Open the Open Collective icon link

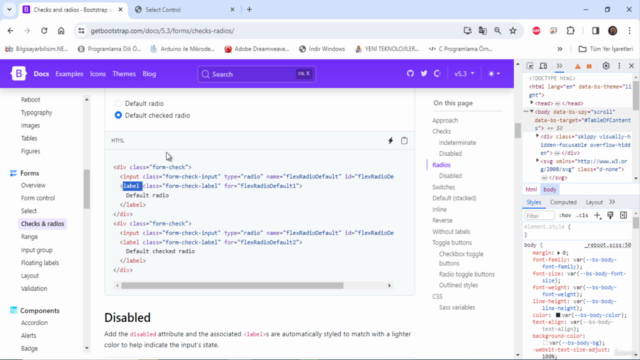tap(437, 73)
